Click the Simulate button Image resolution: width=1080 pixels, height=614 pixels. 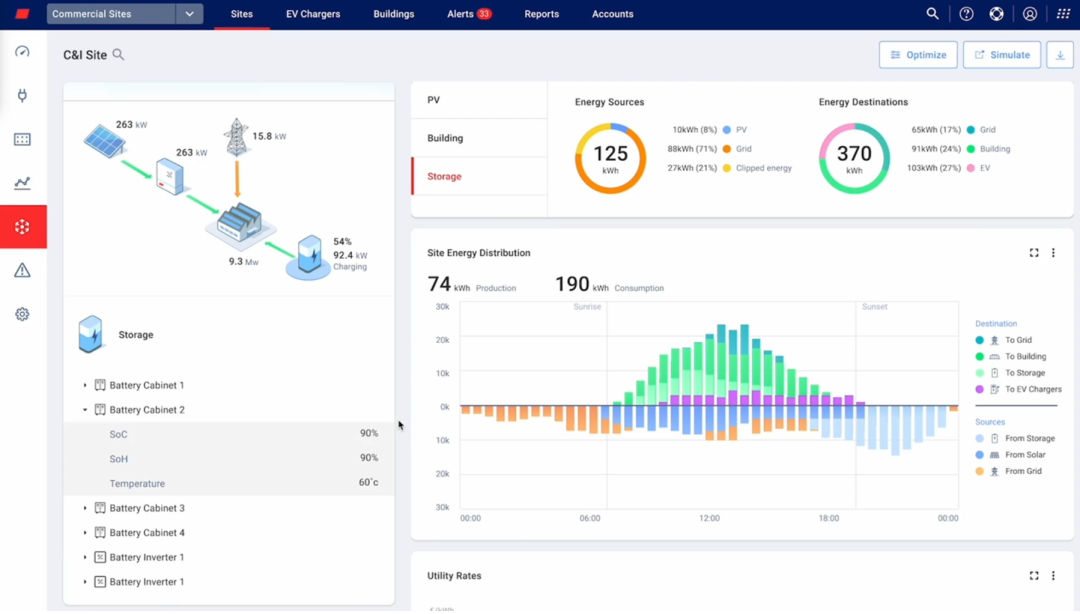pyautogui.click(x=1002, y=55)
